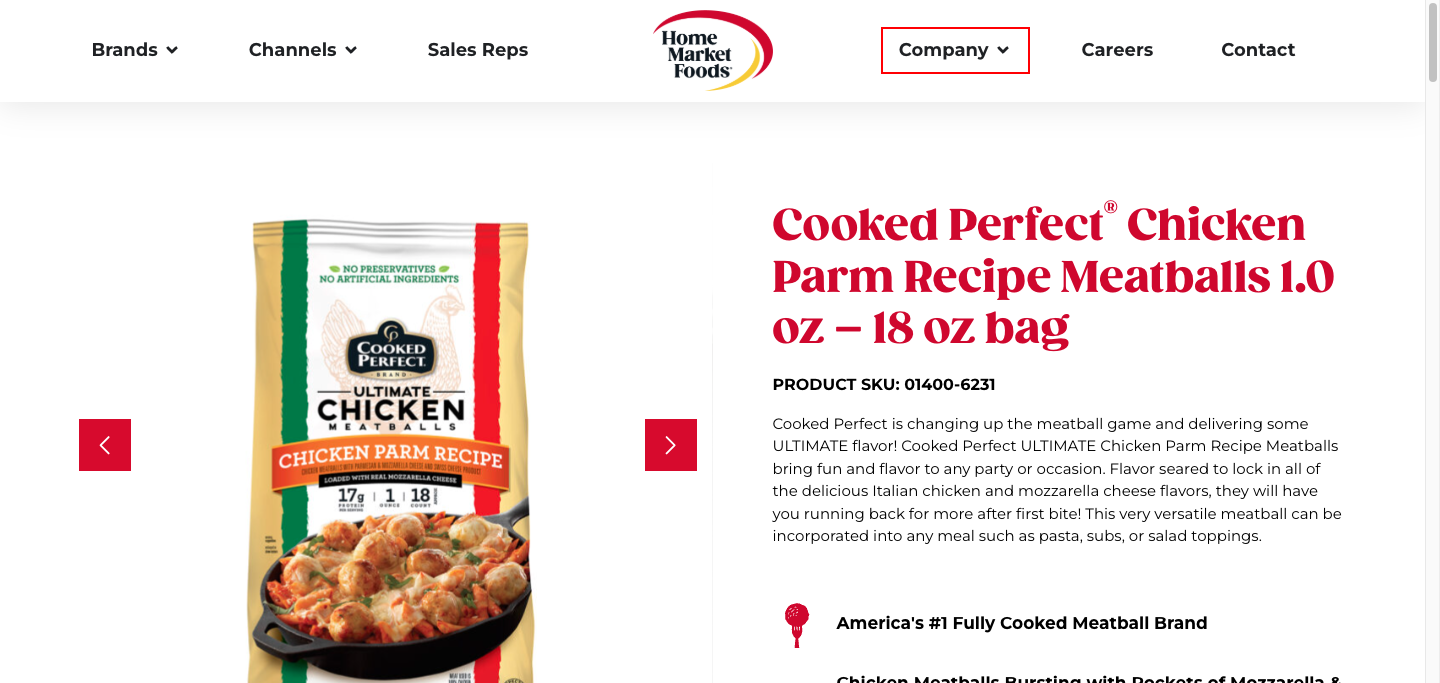The height and width of the screenshot is (683, 1440).
Task: Open the Channels menu label
Action: tap(292, 50)
